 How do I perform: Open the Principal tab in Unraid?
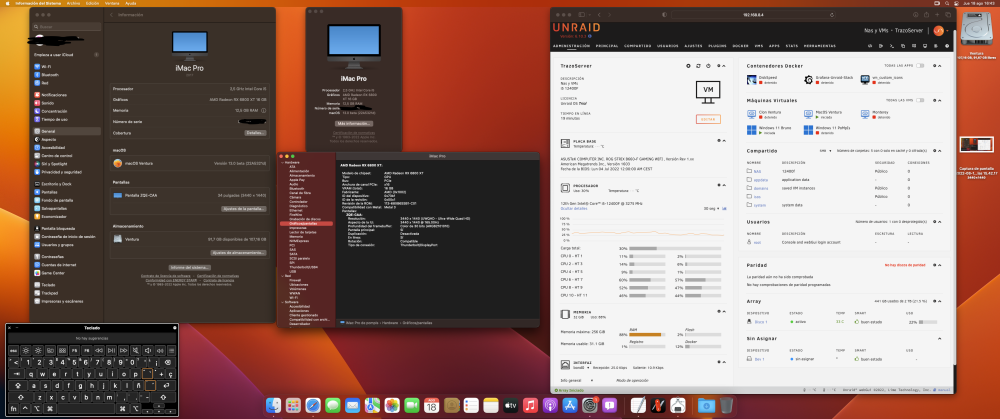[x=607, y=46]
